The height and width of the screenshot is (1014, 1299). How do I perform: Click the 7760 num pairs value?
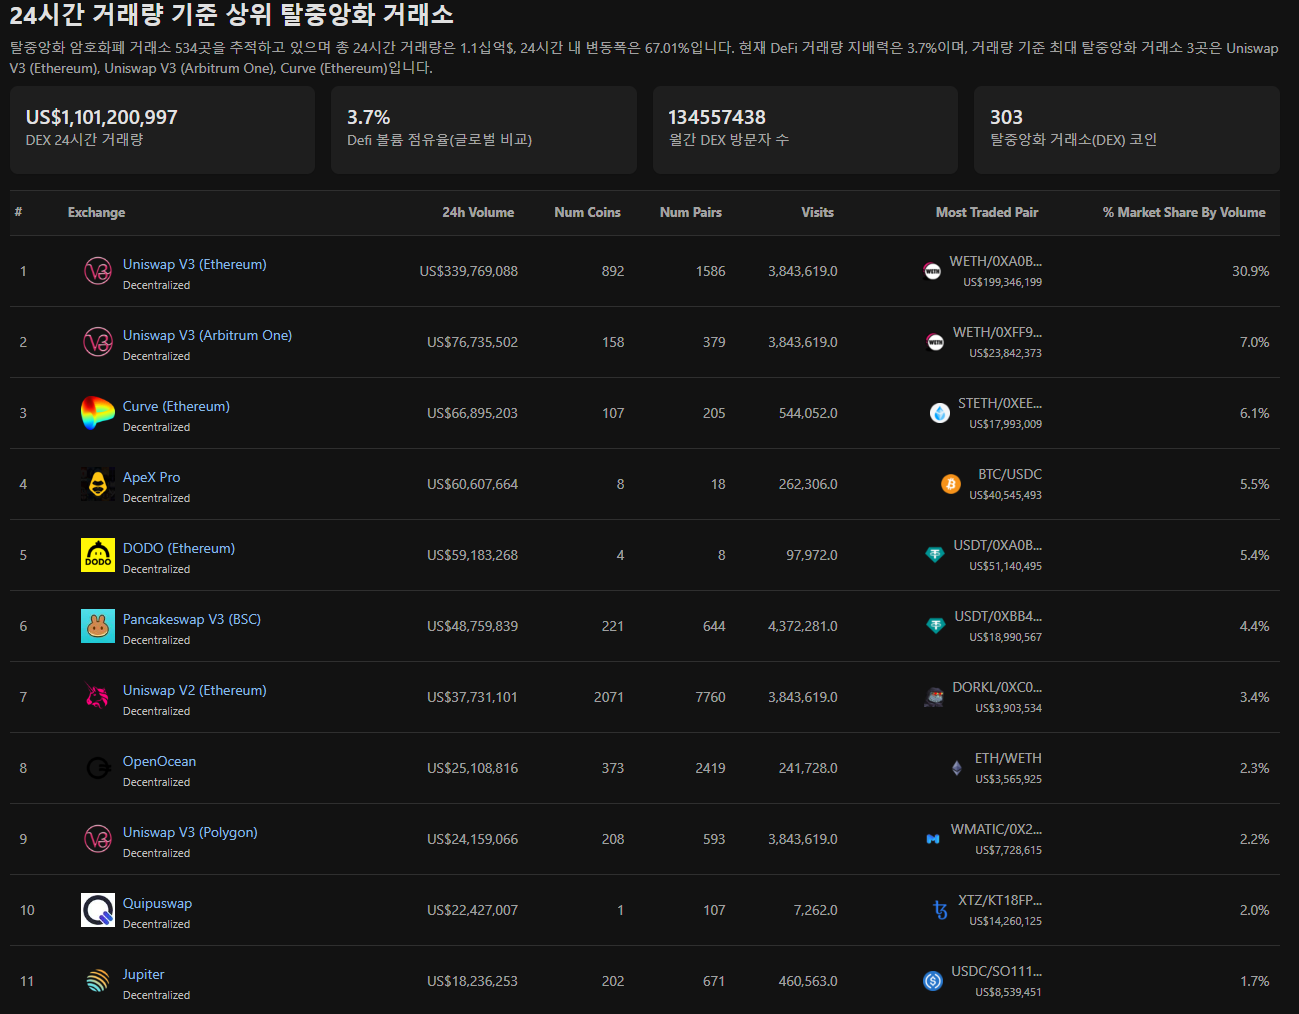coord(711,697)
